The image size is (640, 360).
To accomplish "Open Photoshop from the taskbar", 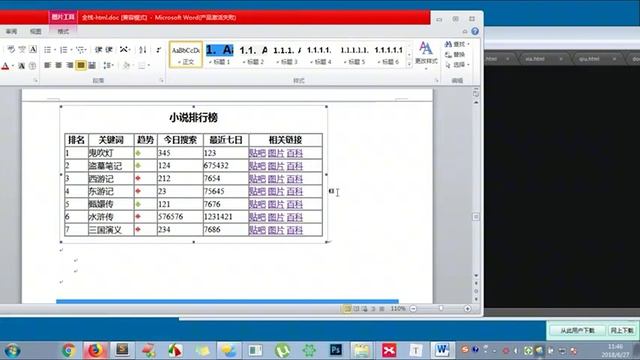I will click(x=336, y=350).
